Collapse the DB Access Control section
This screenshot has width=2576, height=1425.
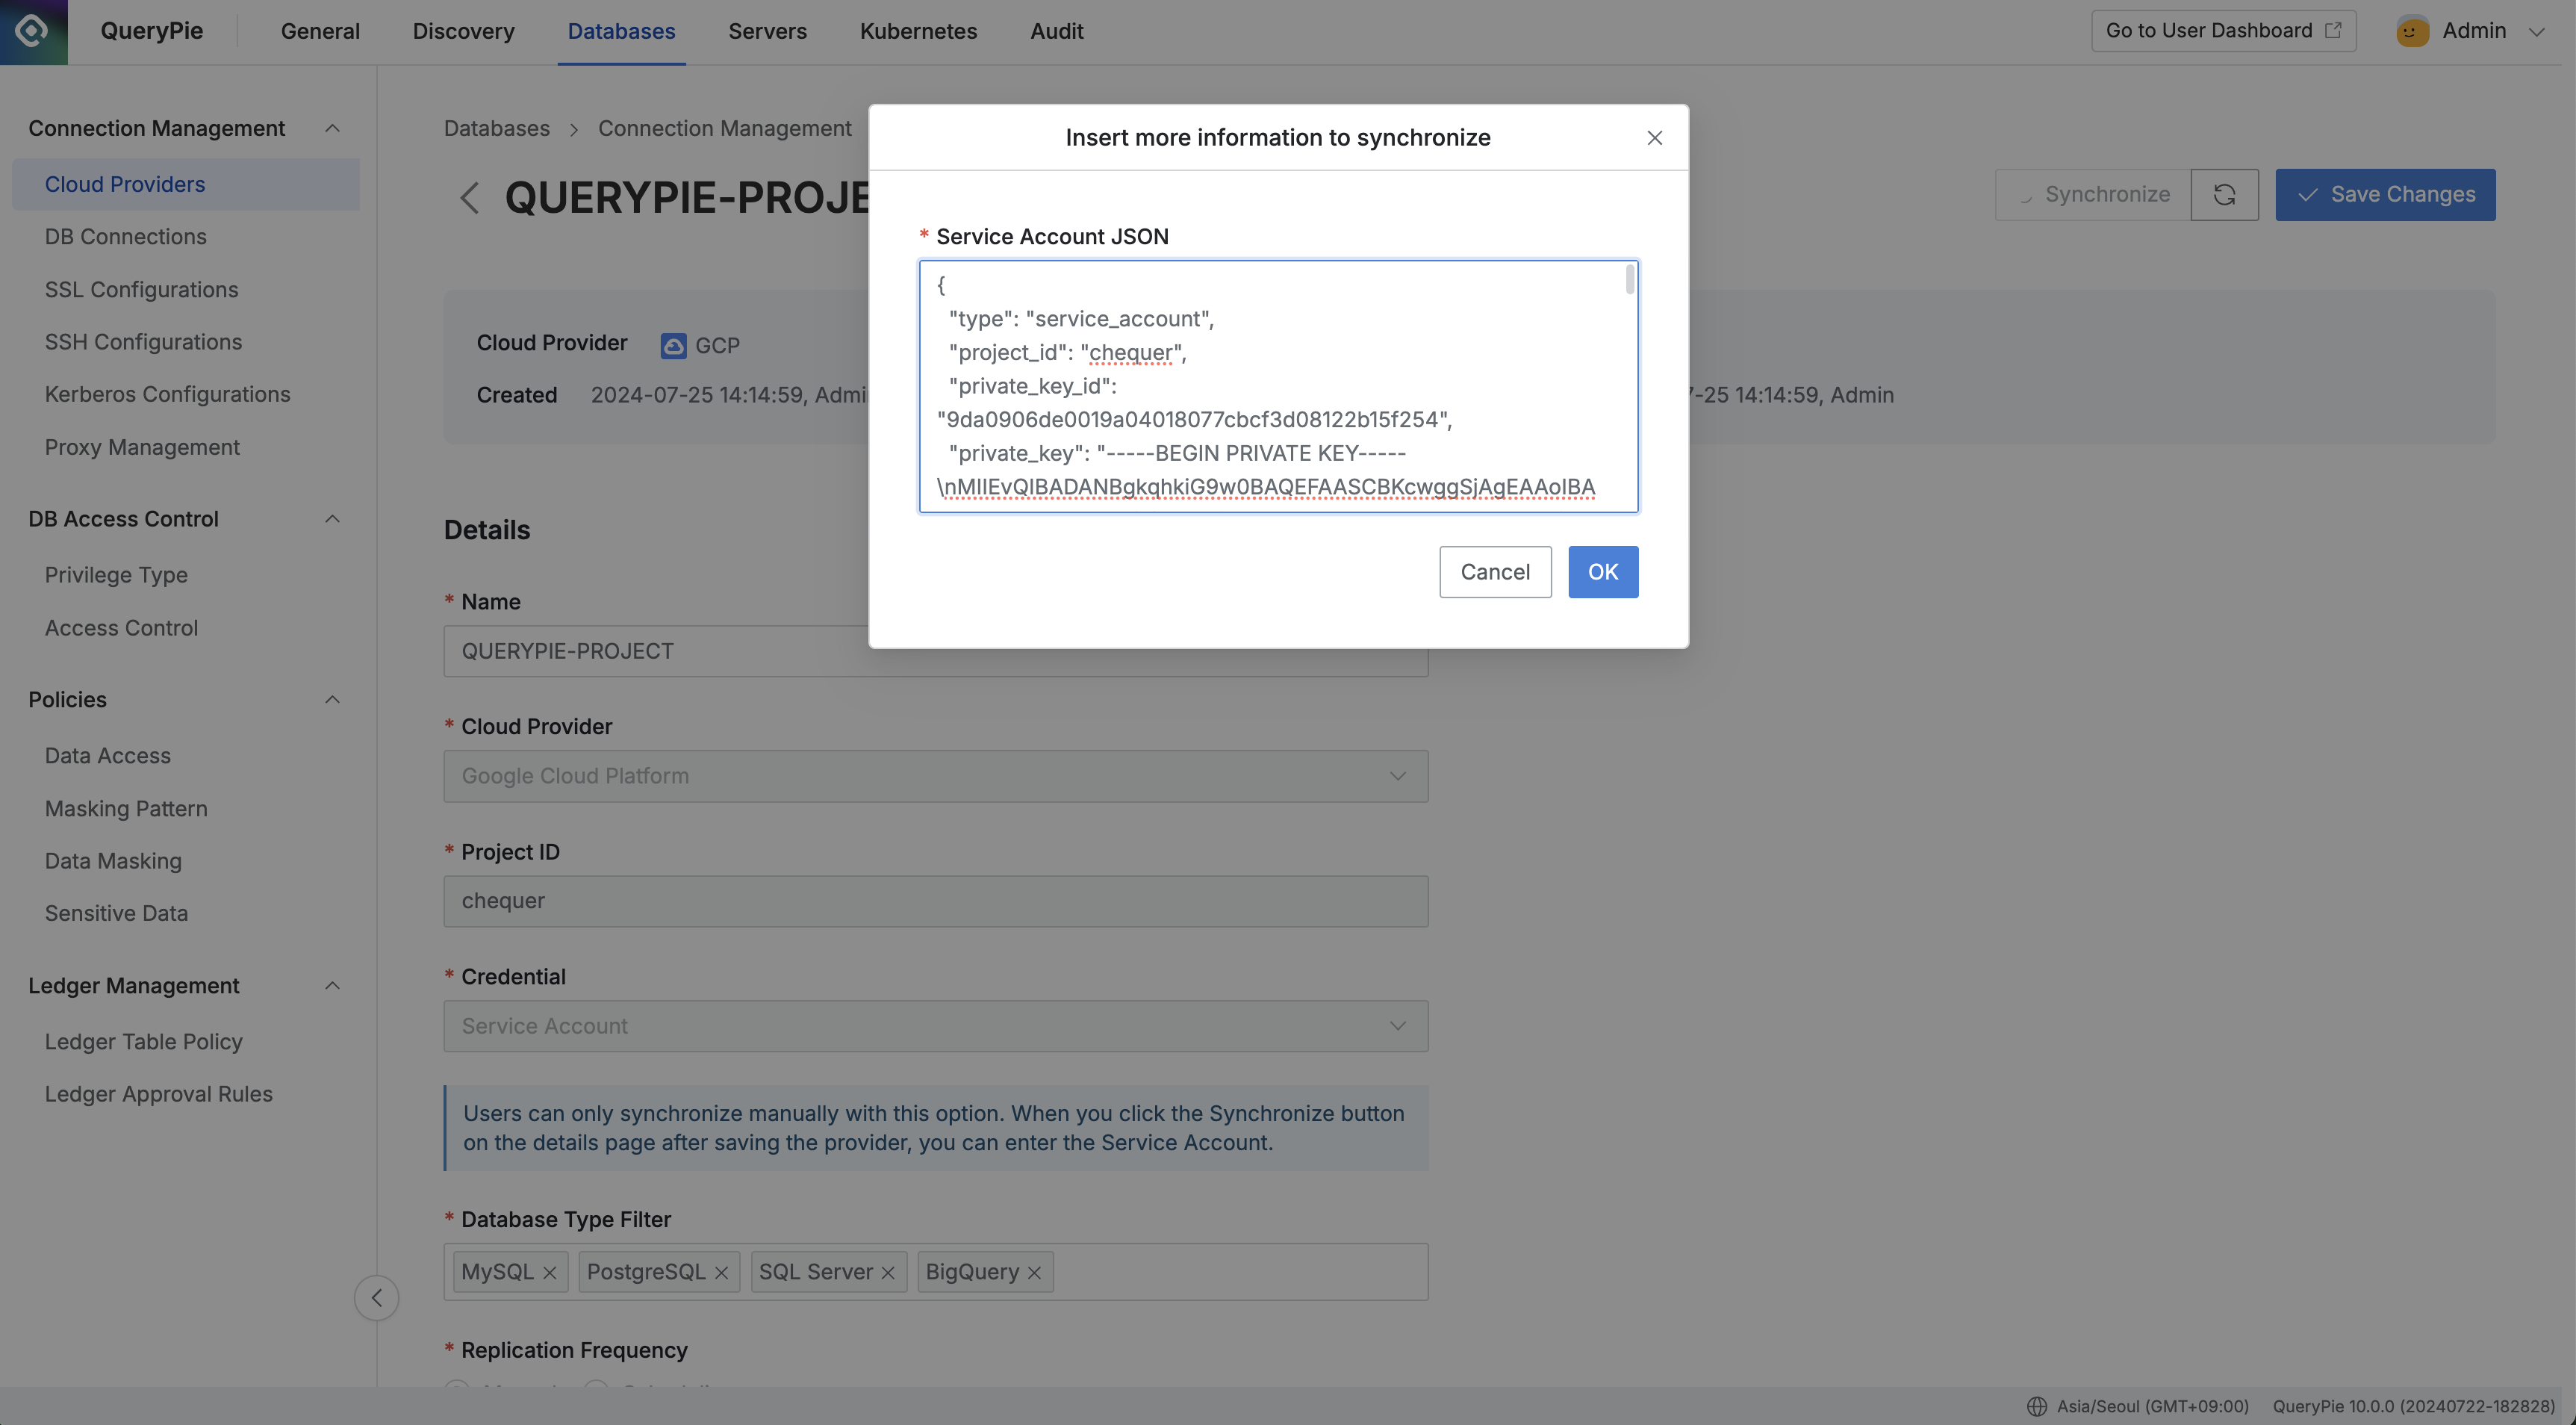click(x=332, y=518)
